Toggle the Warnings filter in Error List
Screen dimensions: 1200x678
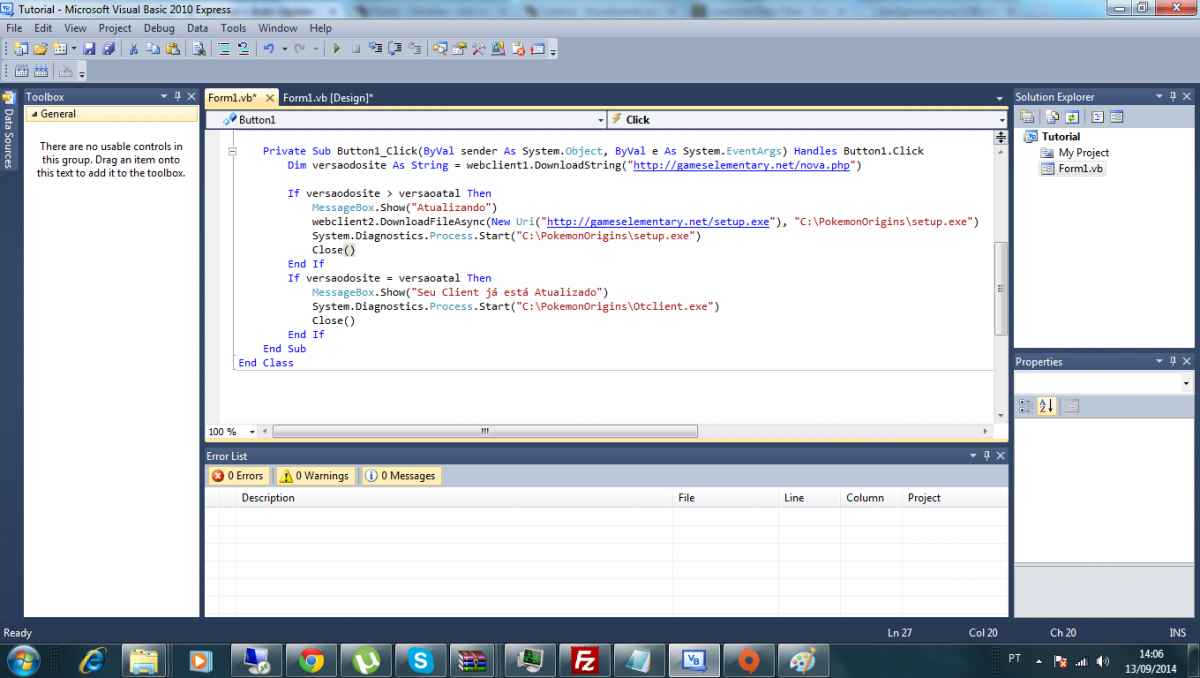coord(314,476)
